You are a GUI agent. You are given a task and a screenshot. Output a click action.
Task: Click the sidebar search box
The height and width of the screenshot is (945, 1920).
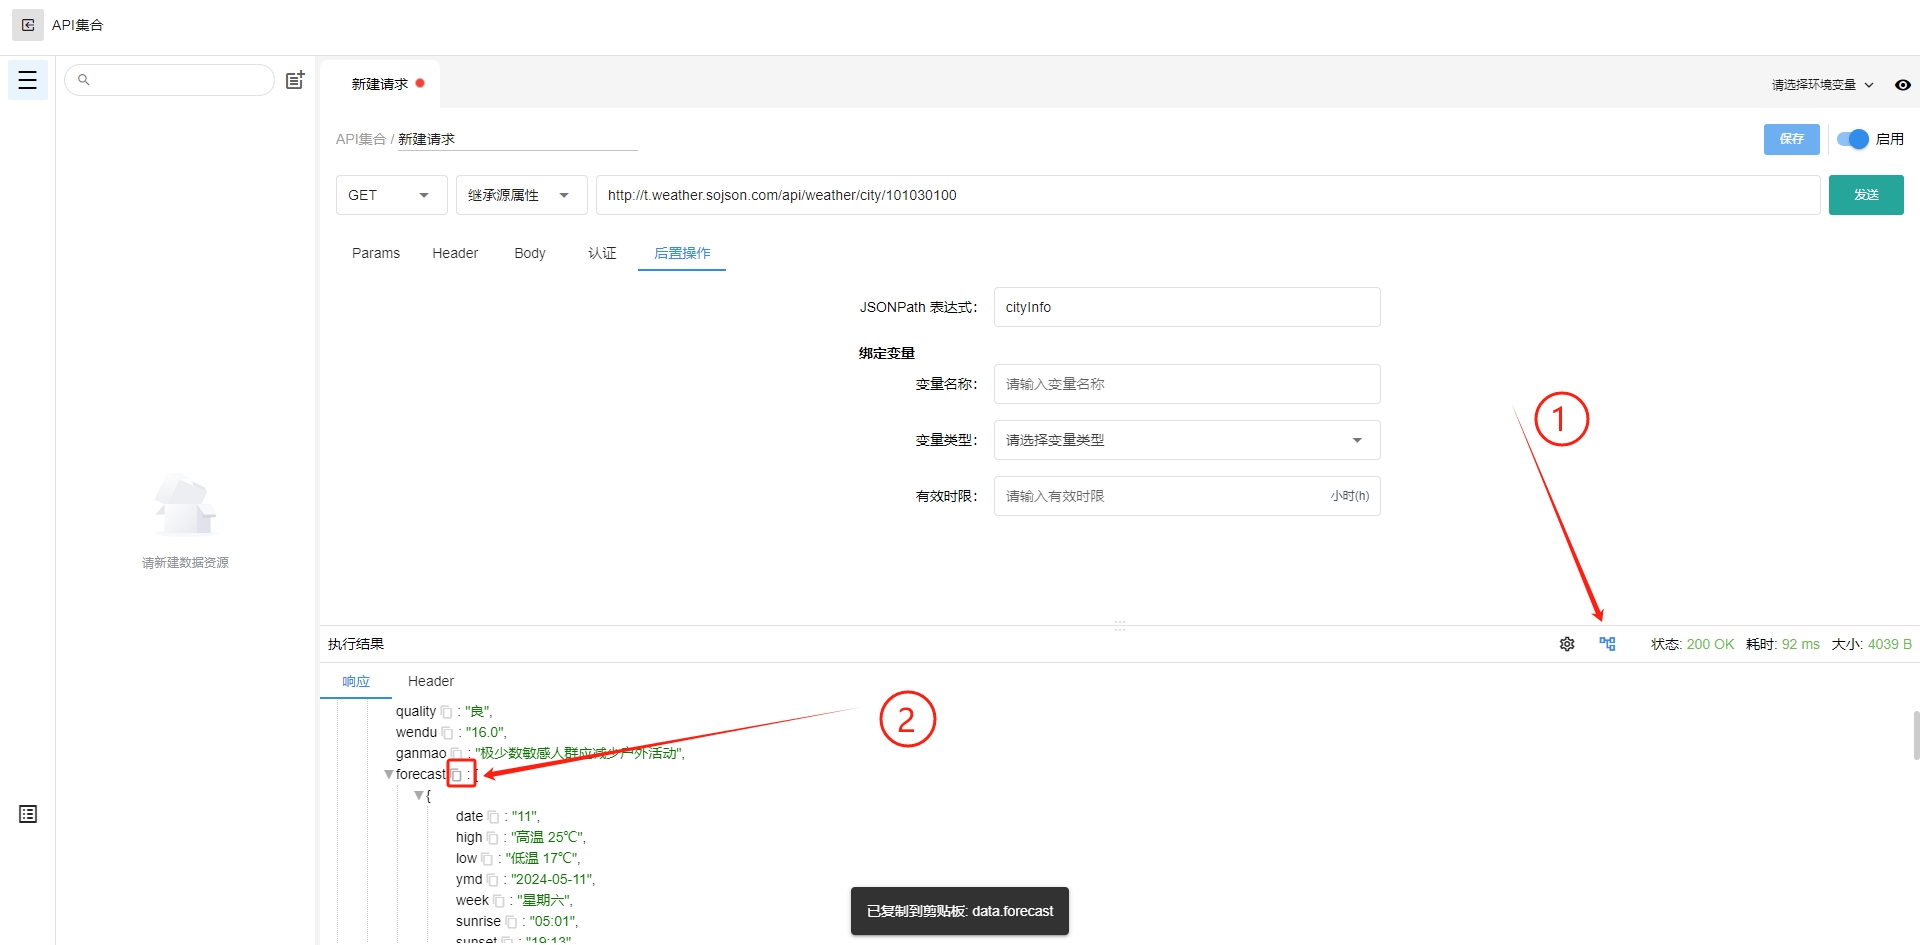[x=169, y=80]
